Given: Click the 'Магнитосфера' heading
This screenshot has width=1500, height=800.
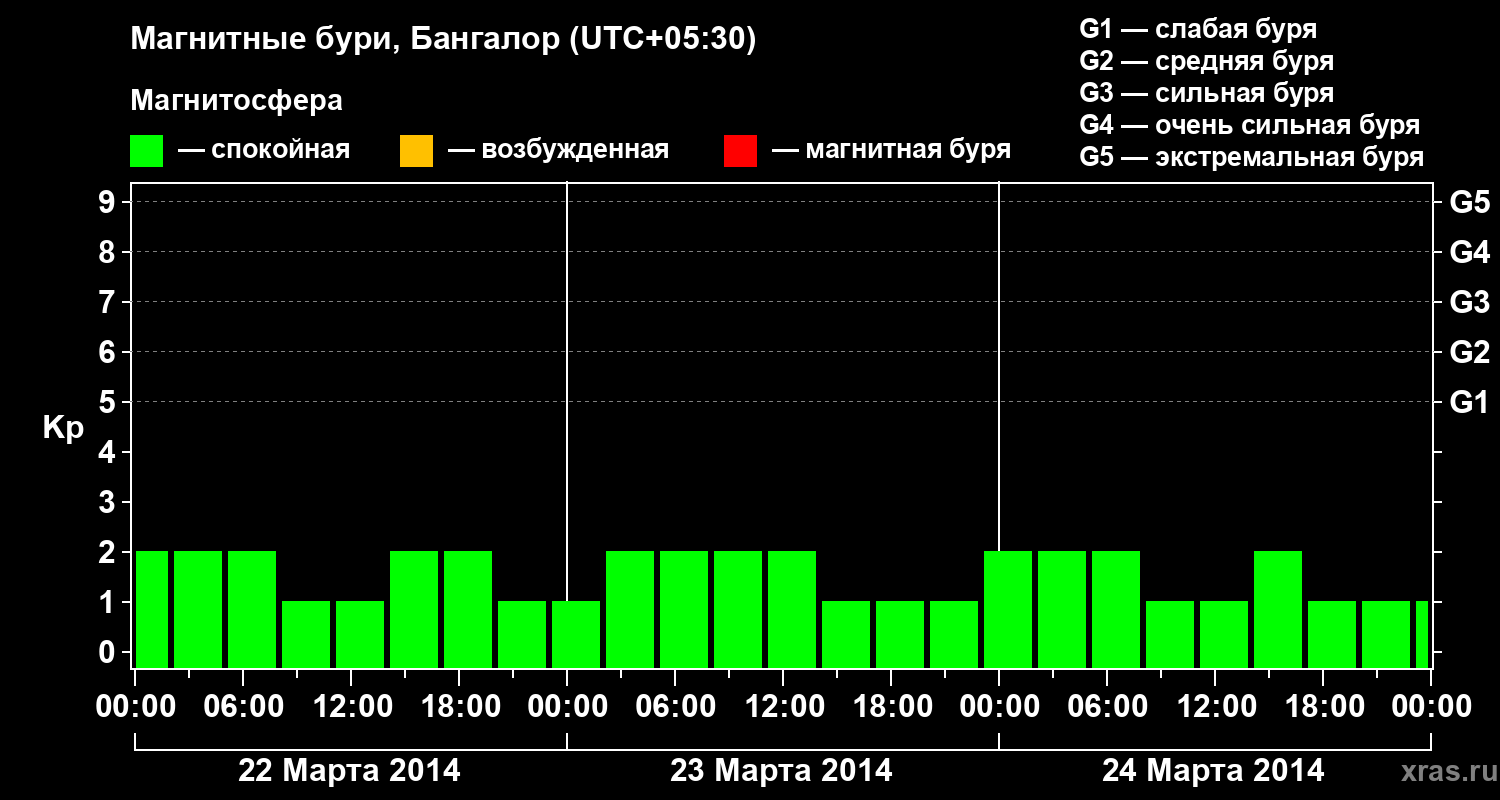Looking at the screenshot, I should [237, 101].
